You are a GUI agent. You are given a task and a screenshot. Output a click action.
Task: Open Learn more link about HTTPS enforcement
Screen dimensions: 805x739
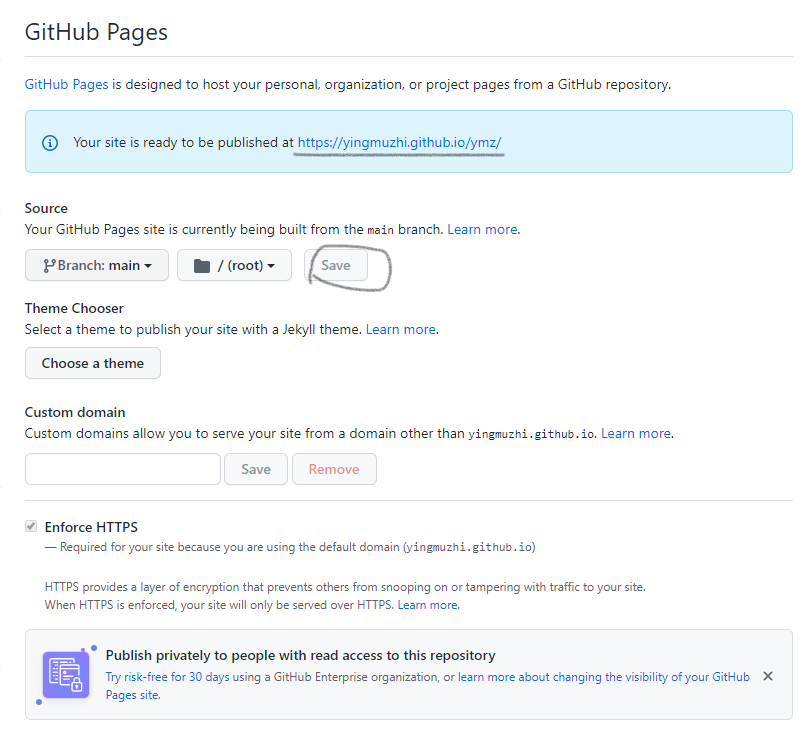coord(428,605)
